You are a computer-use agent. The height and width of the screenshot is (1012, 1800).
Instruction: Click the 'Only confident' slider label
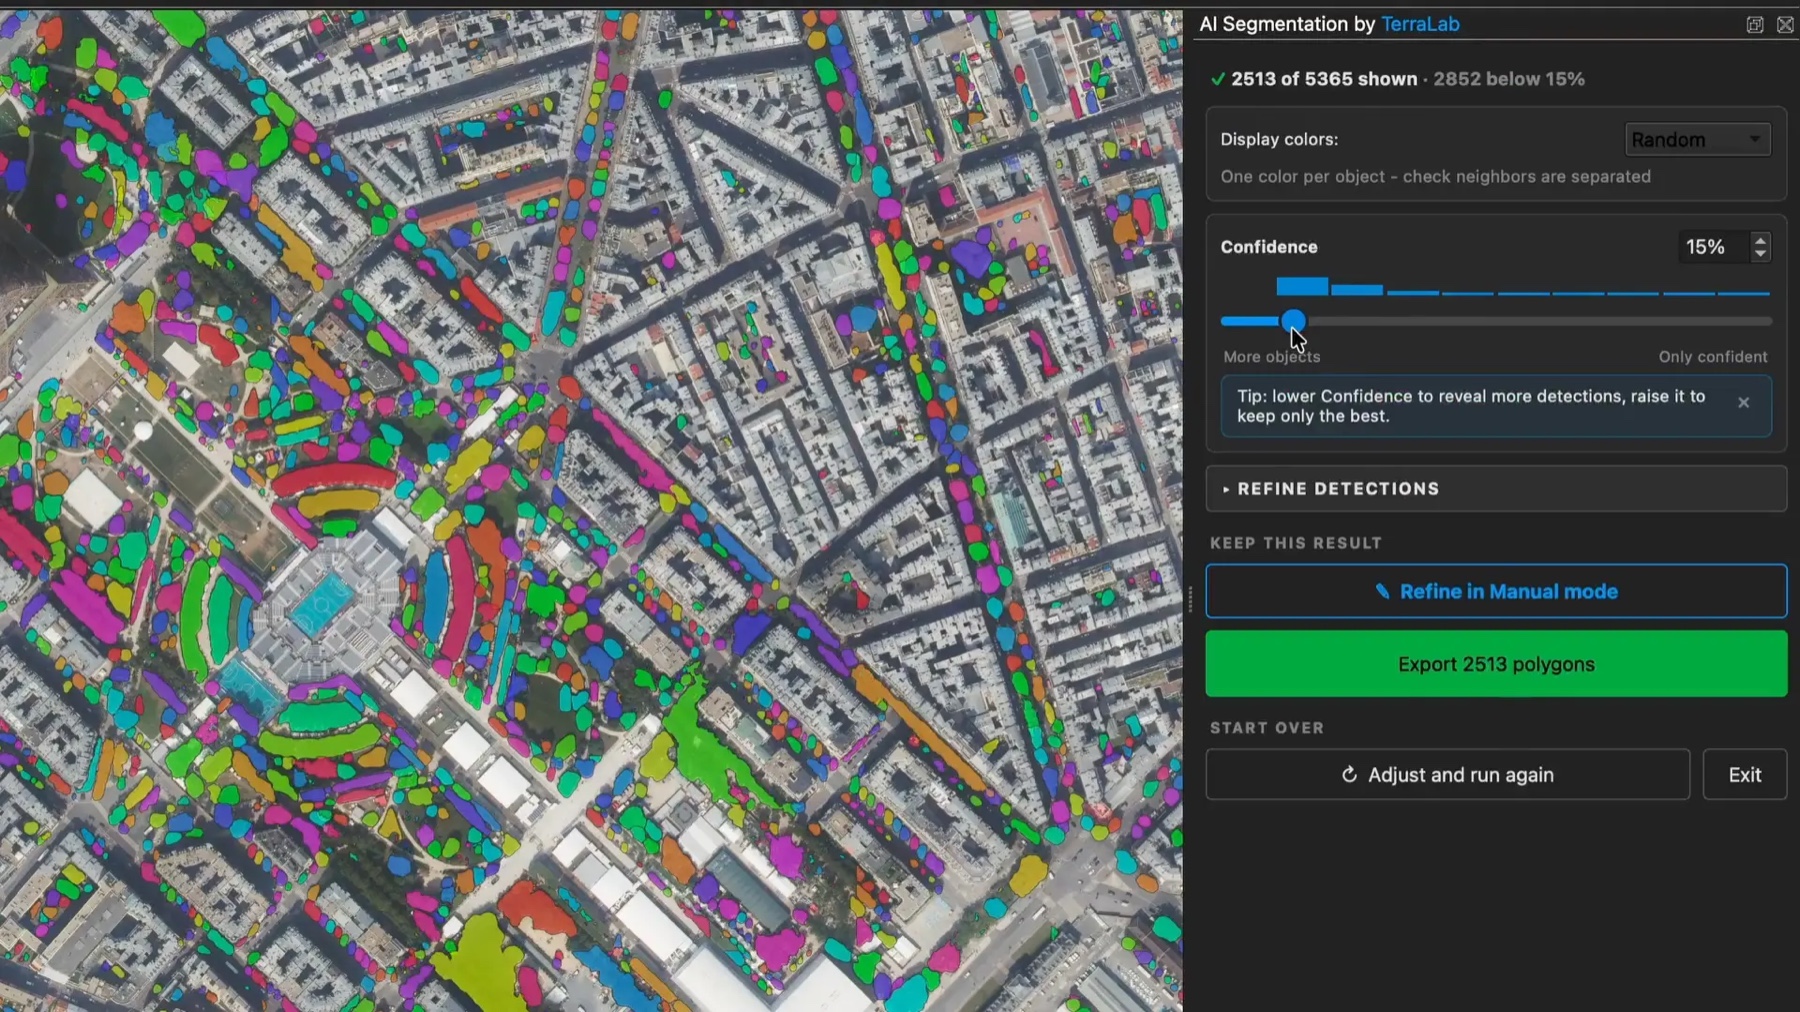[1713, 357]
